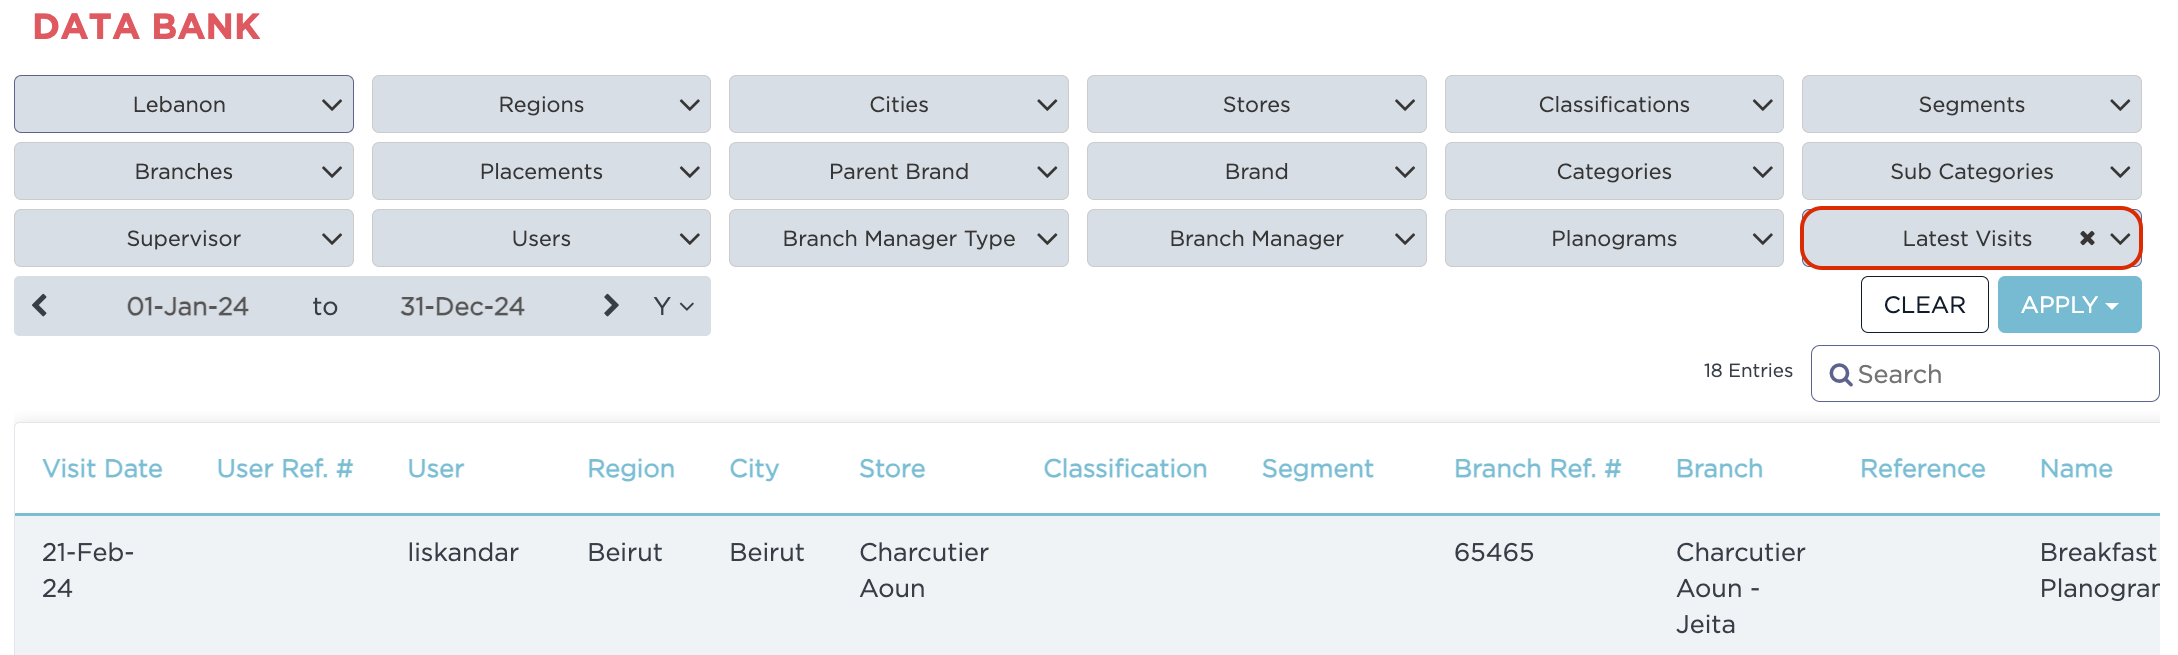Sort table by the Store column
Screen dimensions: 2178x655
tap(892, 469)
